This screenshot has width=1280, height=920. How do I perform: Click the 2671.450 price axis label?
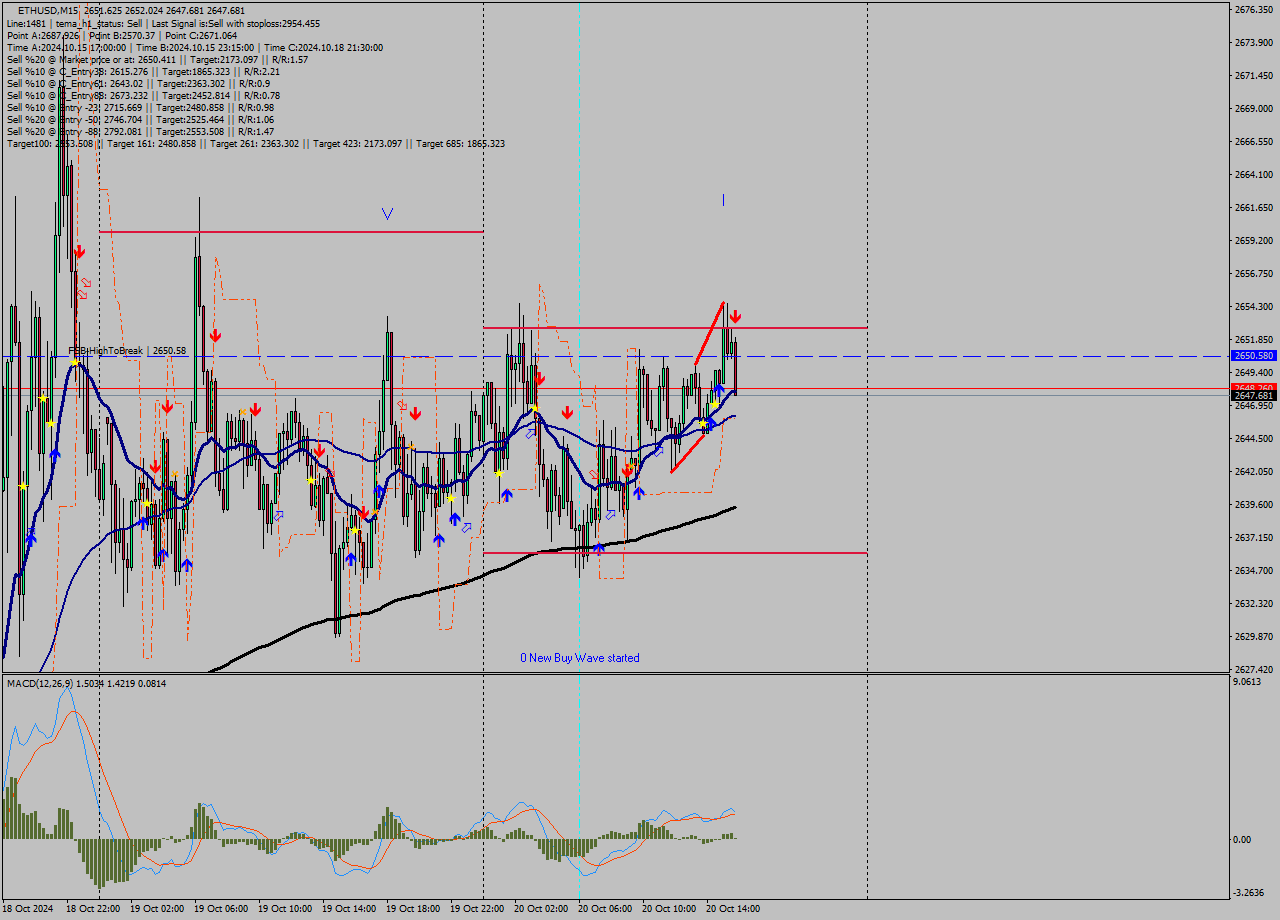[x=1253, y=76]
